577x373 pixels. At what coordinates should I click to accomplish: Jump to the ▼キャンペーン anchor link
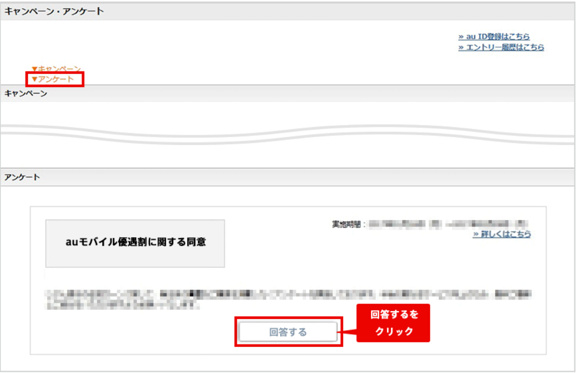(x=56, y=68)
